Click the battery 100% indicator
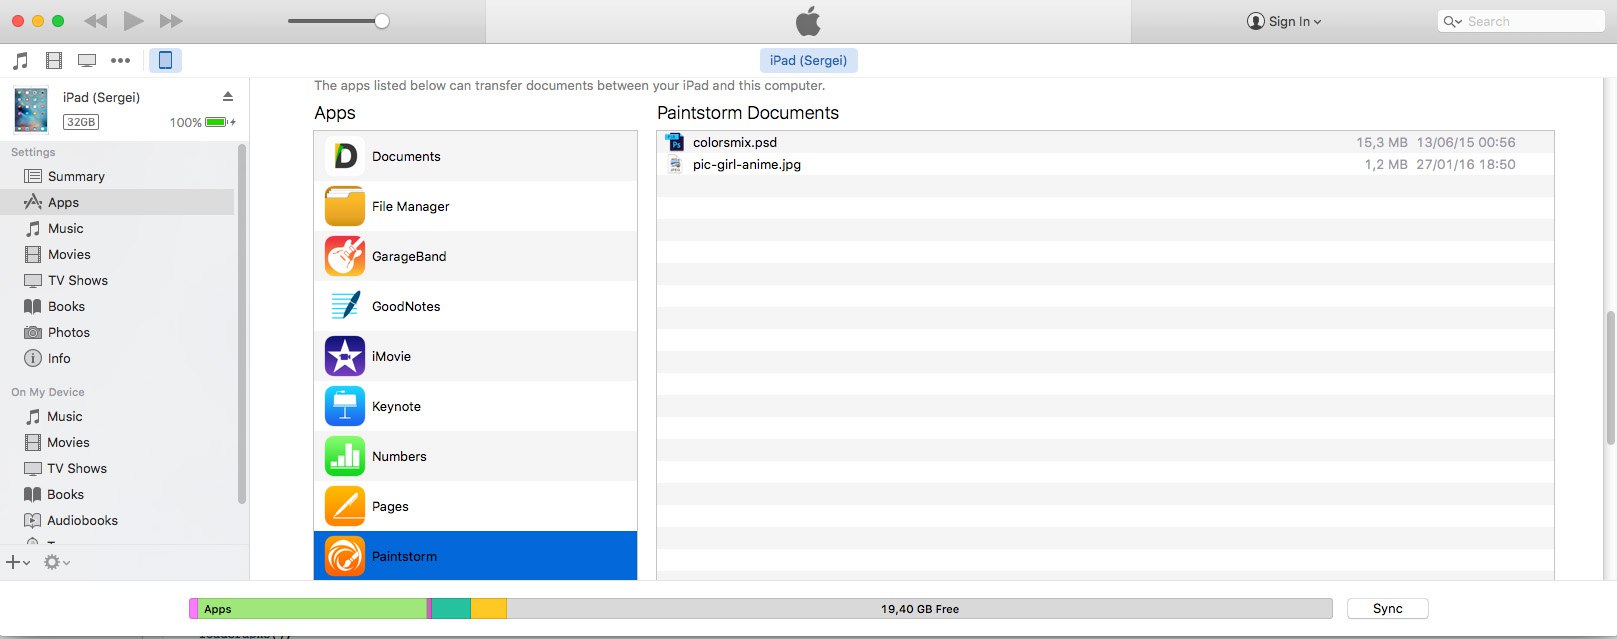The width and height of the screenshot is (1617, 639). [203, 122]
